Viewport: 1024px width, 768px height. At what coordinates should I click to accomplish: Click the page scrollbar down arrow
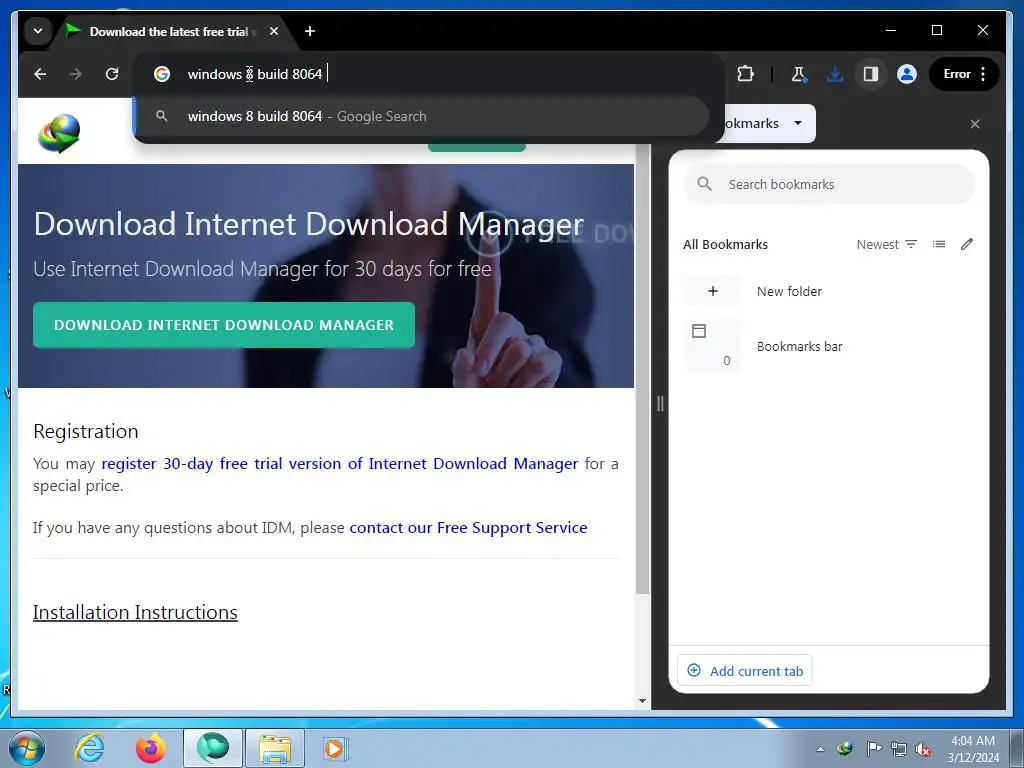tap(643, 701)
